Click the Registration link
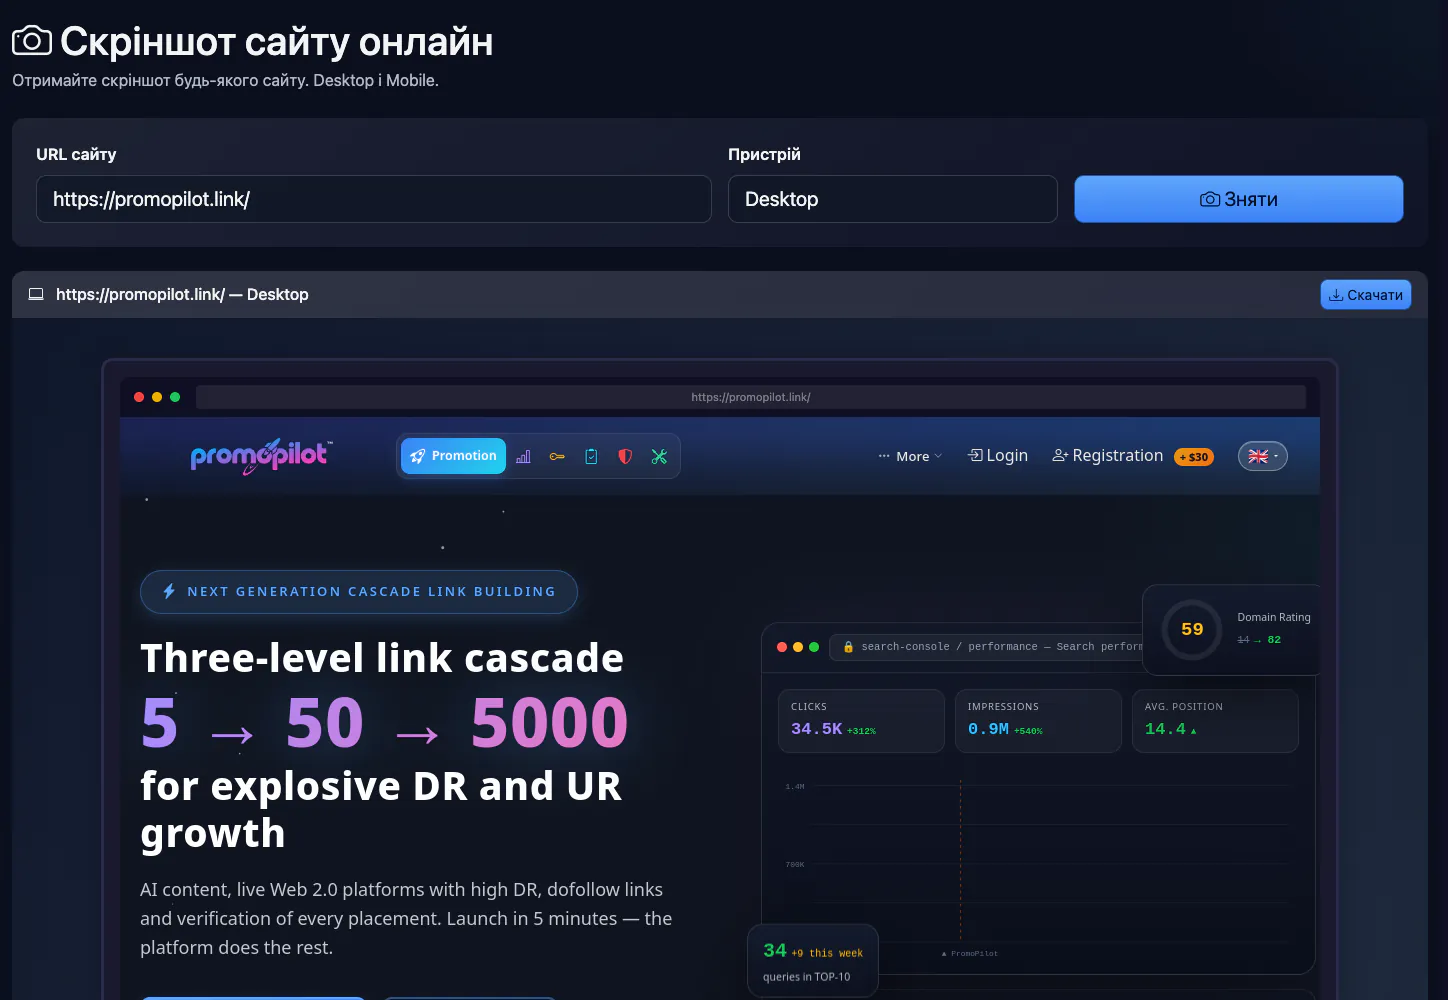The image size is (1448, 1000). (1108, 455)
